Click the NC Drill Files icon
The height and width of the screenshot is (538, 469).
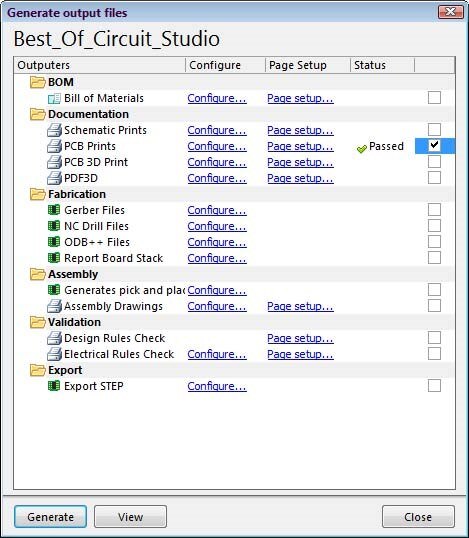(54, 226)
